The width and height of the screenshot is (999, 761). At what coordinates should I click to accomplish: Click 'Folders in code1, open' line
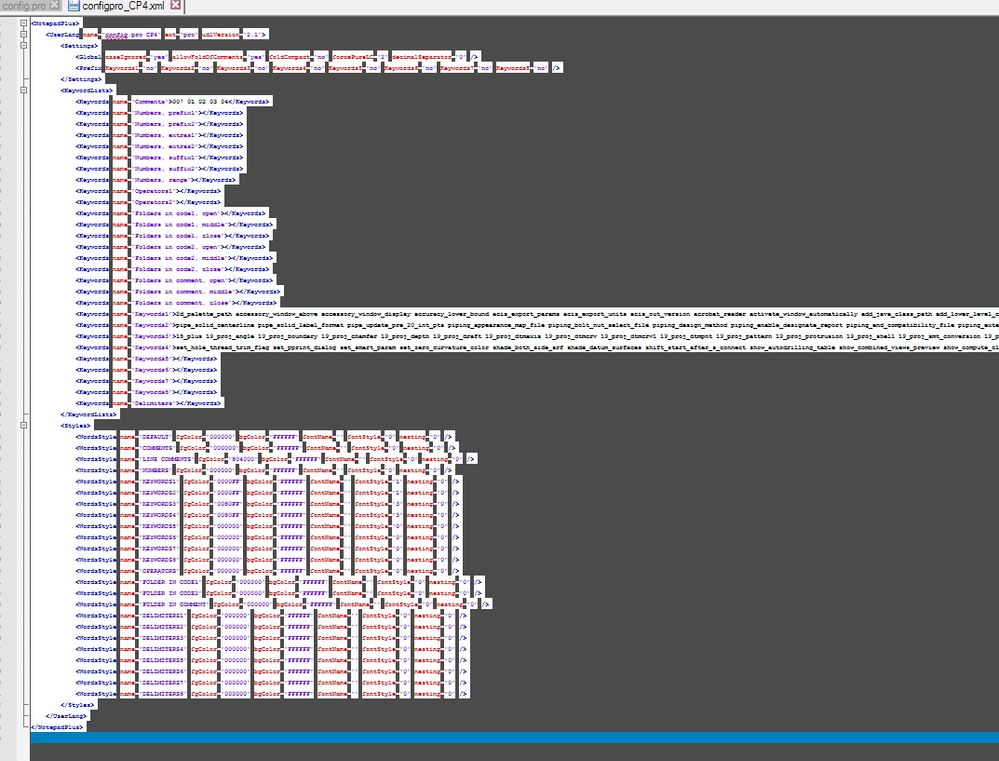[171, 213]
